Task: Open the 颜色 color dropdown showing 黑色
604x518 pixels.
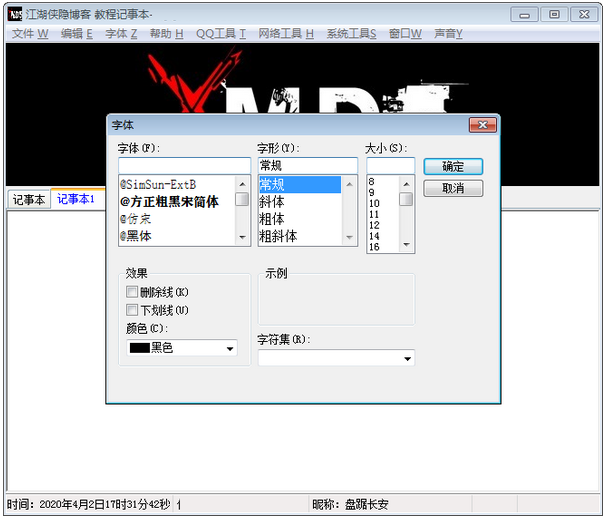Action: pos(182,348)
